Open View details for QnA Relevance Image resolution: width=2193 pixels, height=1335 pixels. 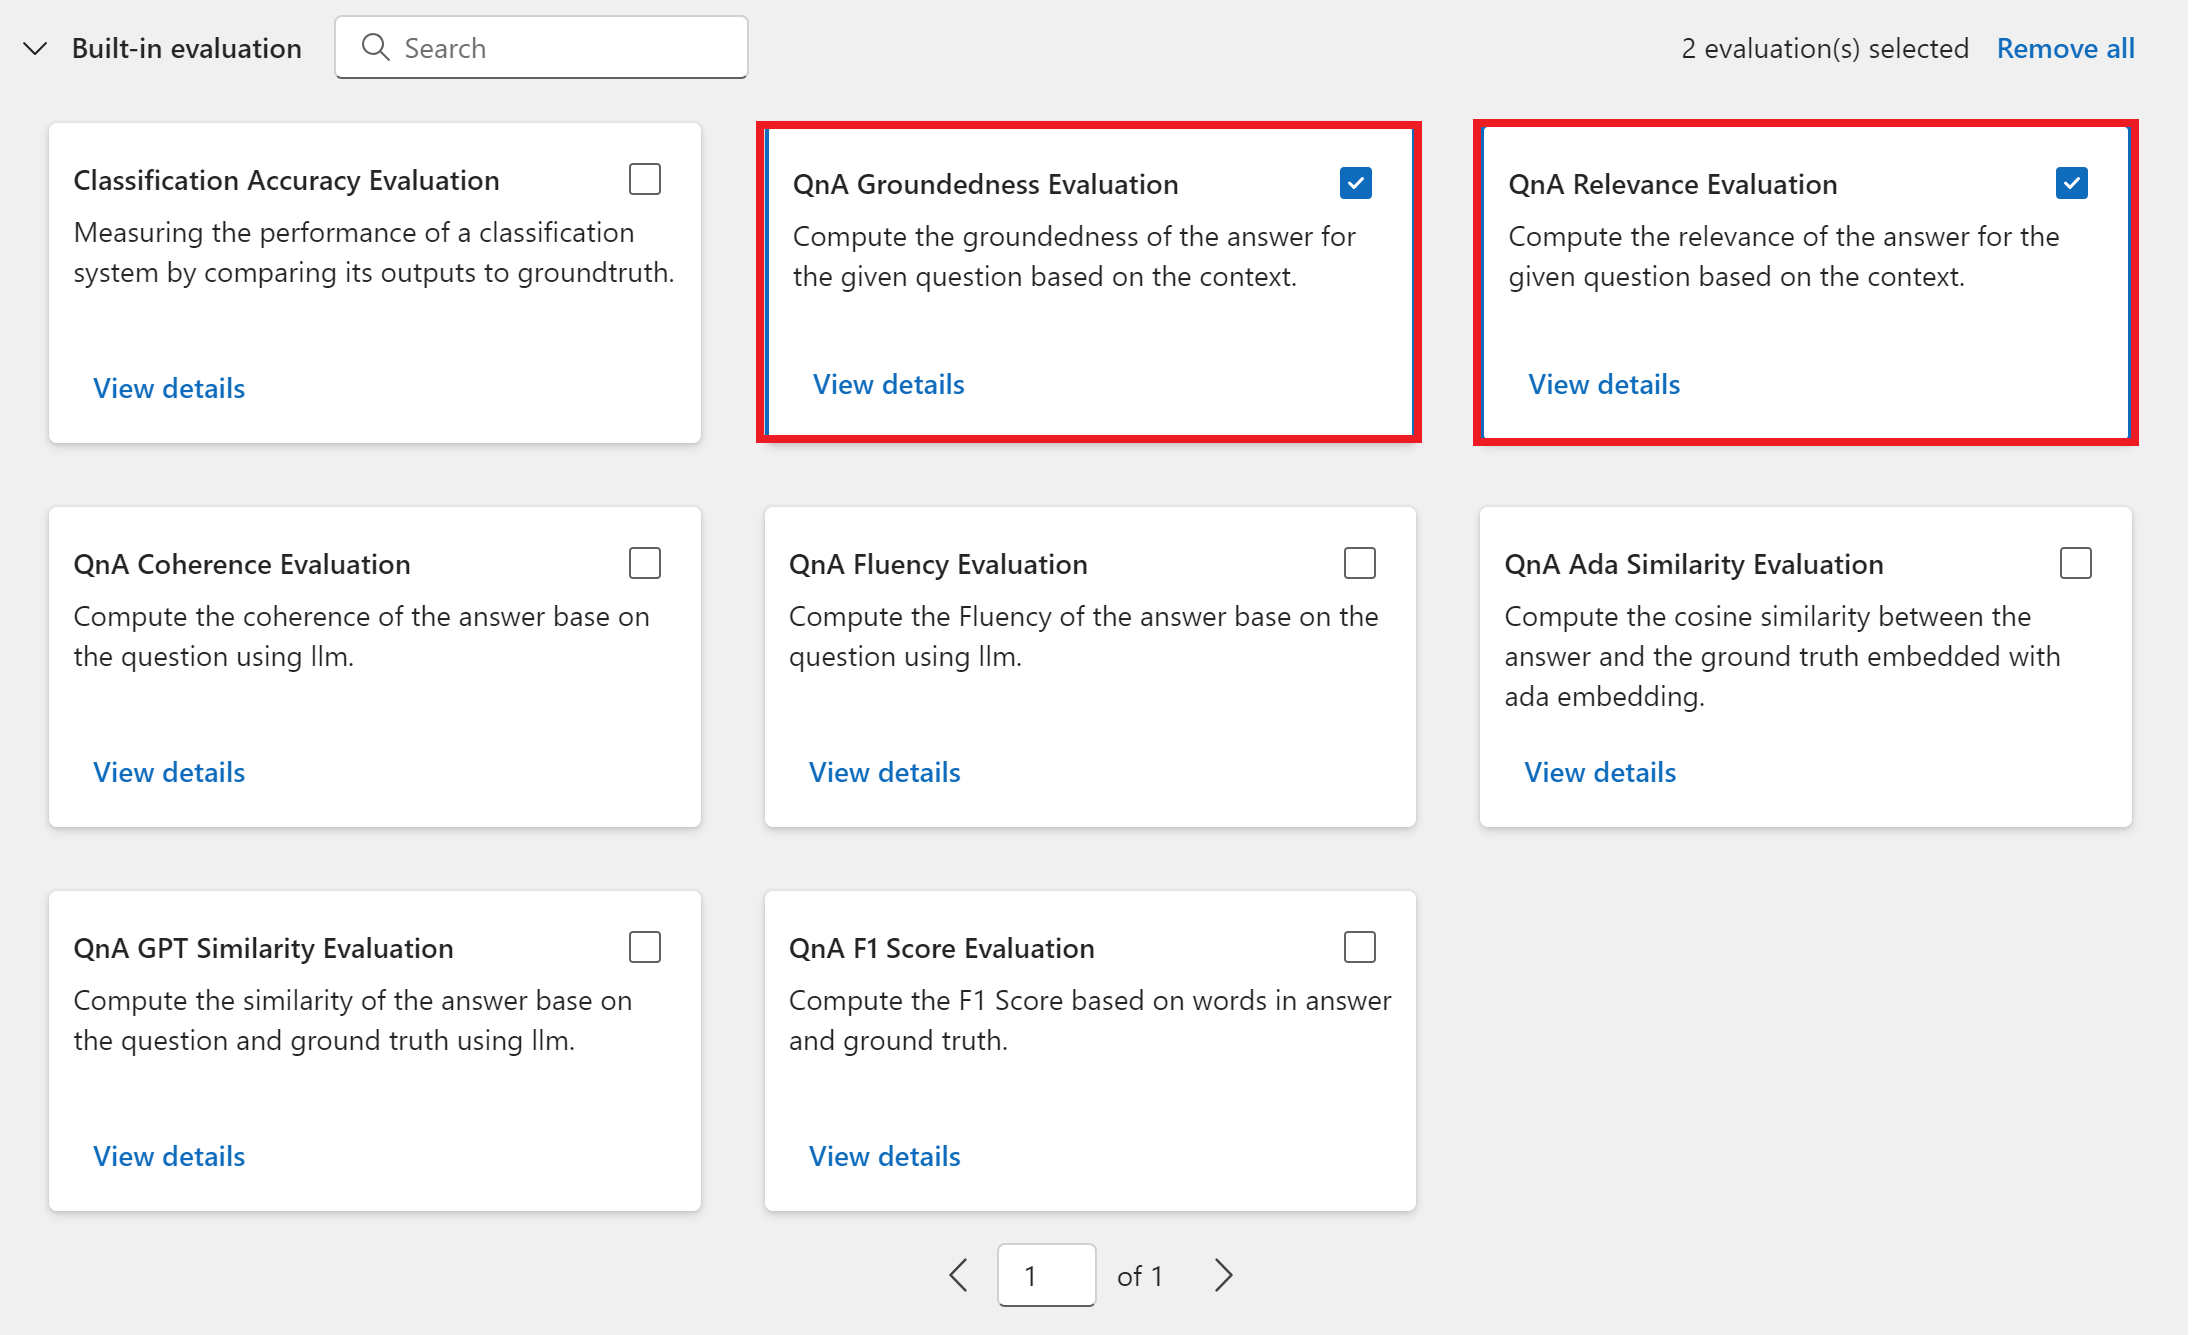point(1604,384)
